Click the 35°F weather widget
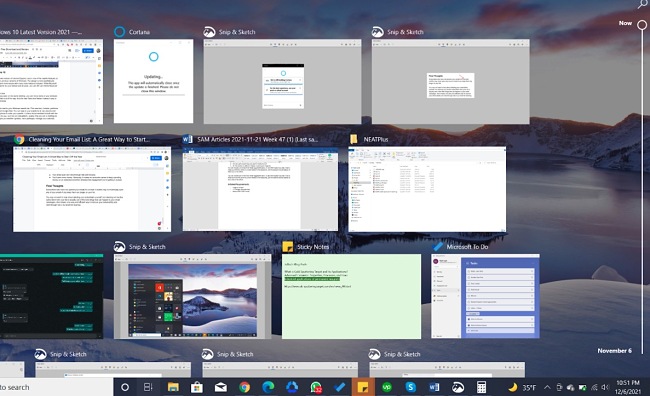 [522, 388]
